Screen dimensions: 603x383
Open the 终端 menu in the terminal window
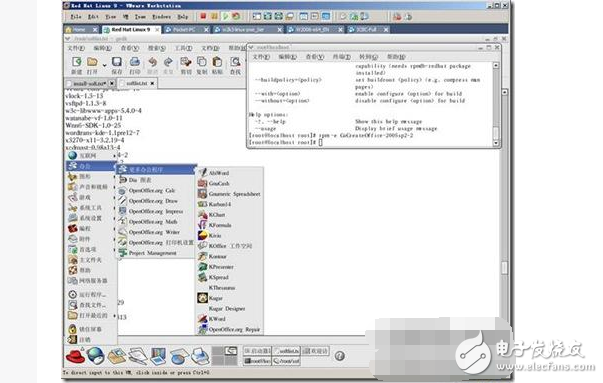pyautogui.click(x=341, y=57)
